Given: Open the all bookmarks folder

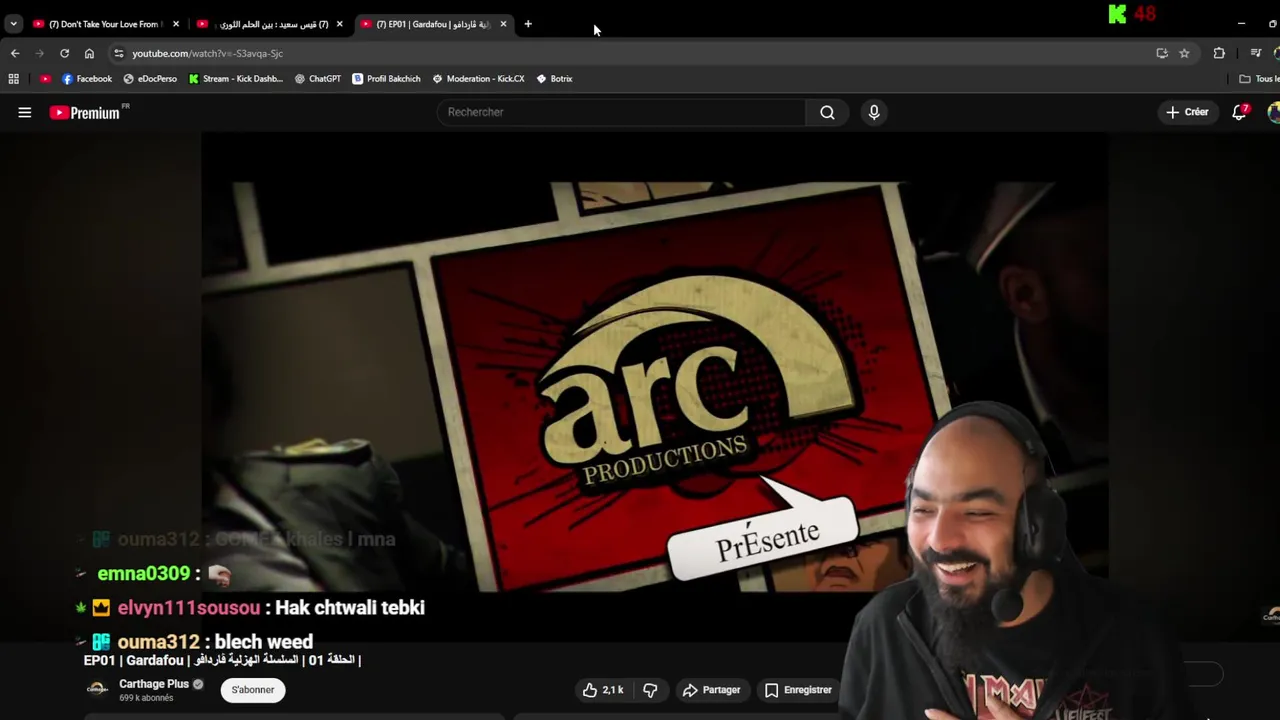Looking at the screenshot, I should [1258, 79].
